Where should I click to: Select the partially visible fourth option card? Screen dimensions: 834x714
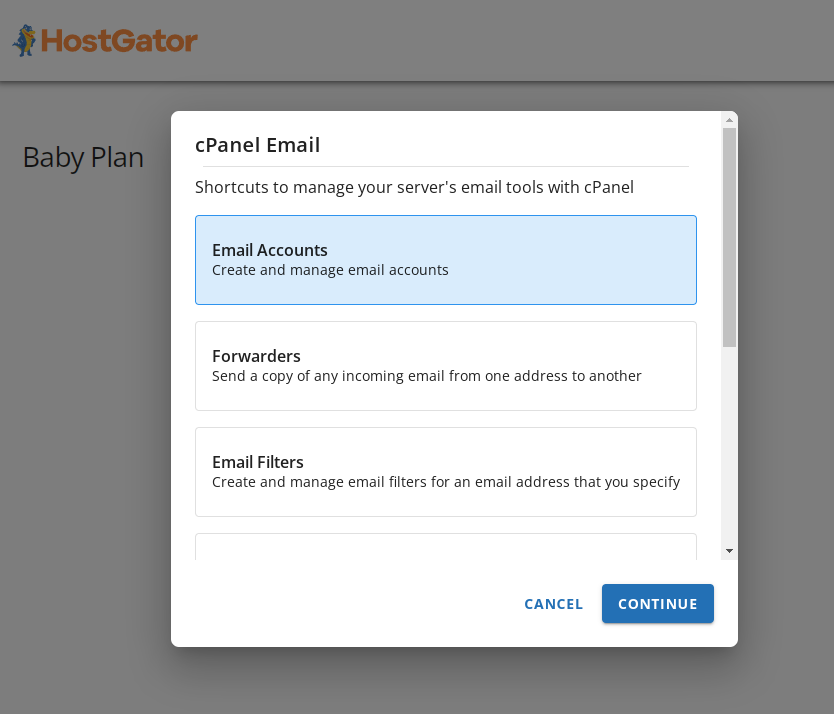tap(445, 547)
